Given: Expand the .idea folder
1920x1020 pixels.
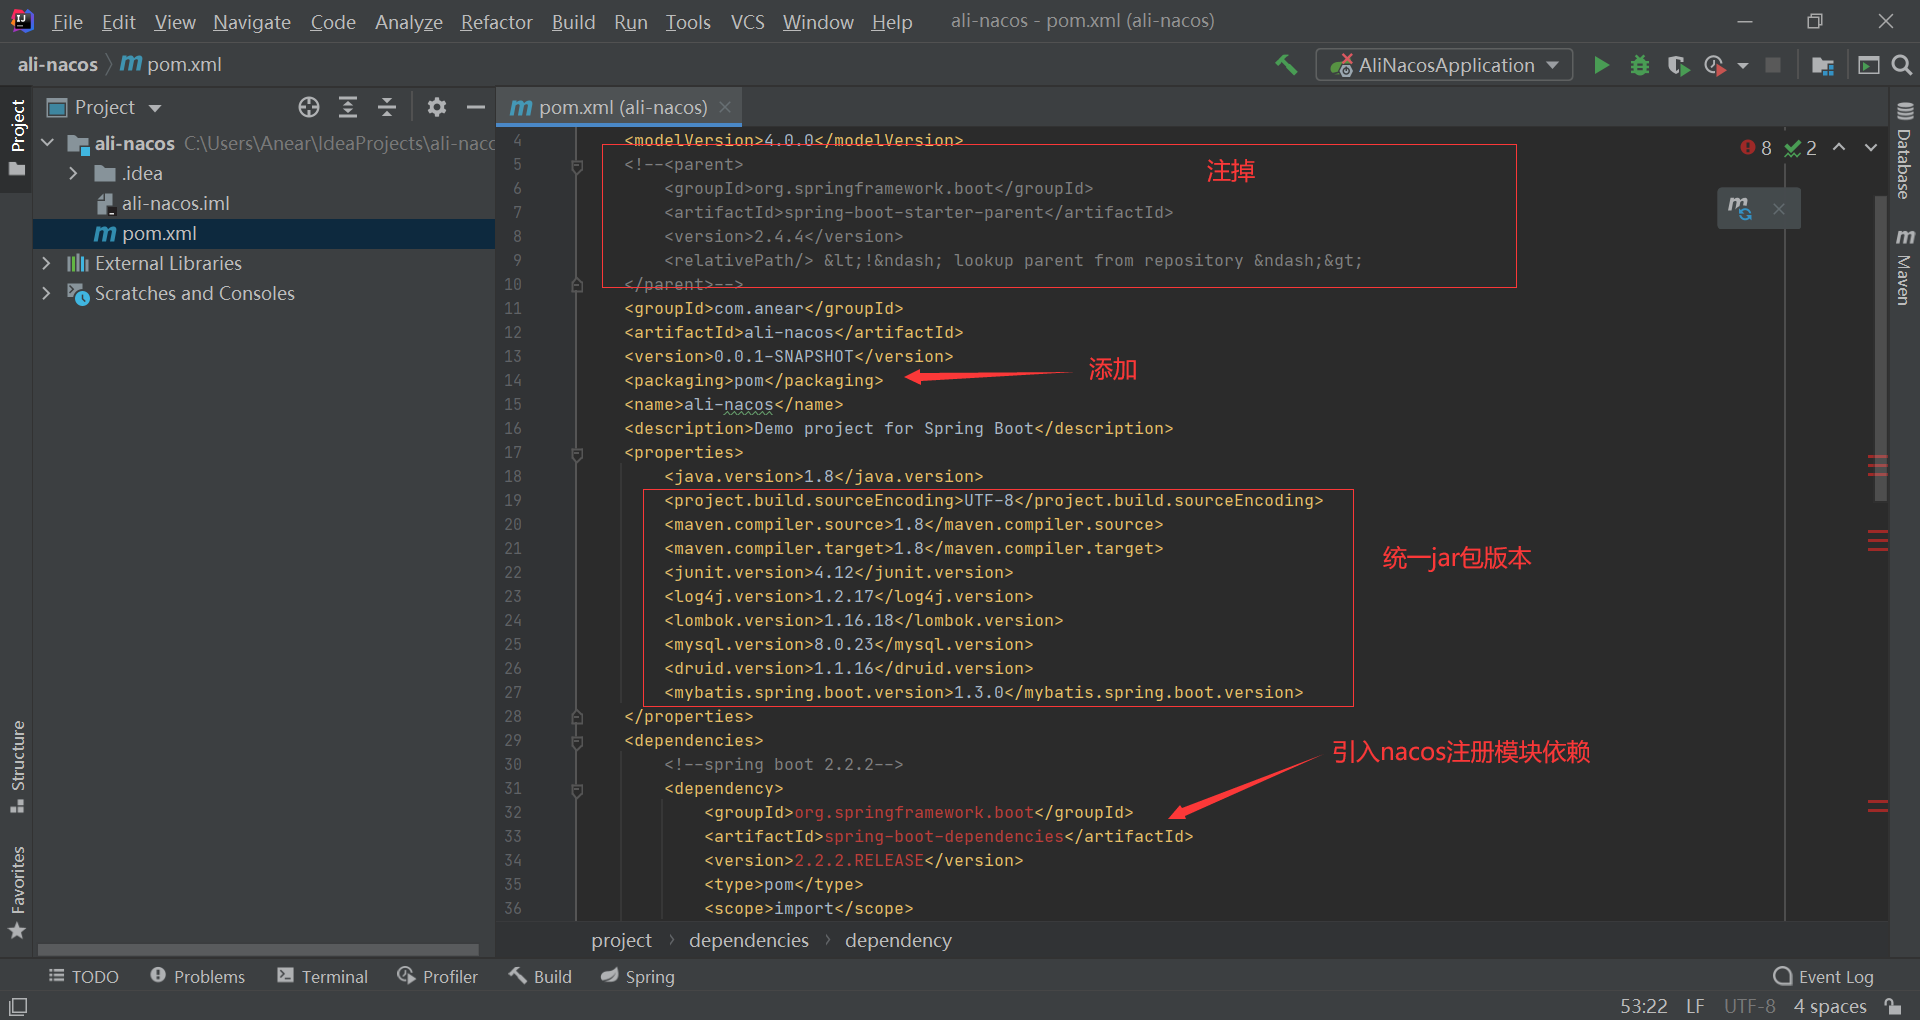Looking at the screenshot, I should [73, 173].
